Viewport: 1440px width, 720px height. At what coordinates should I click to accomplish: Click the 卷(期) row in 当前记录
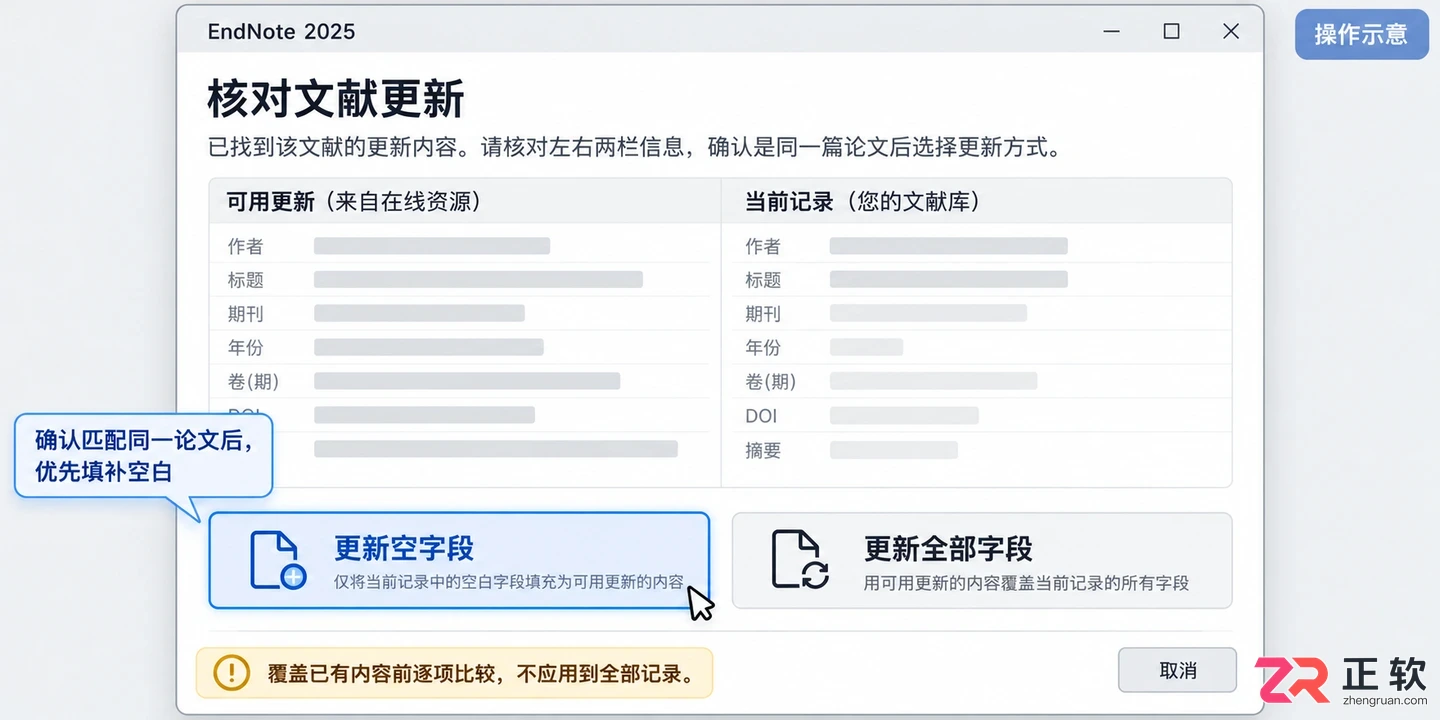click(x=978, y=381)
